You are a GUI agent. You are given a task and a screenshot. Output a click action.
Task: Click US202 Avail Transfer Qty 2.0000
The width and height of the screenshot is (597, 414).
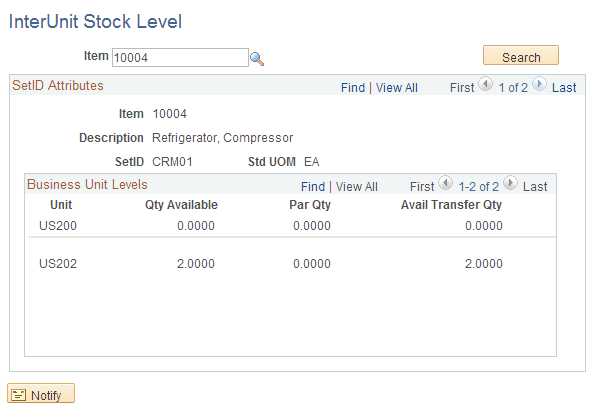click(x=484, y=264)
